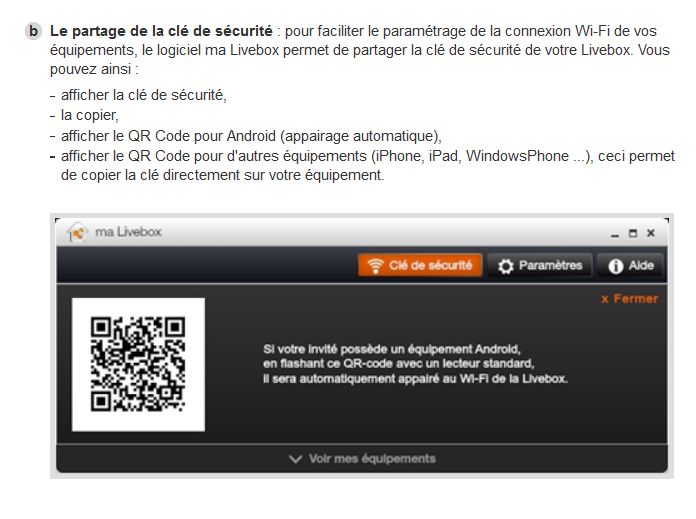Open the Aide section
The image size is (696, 519).
(630, 265)
